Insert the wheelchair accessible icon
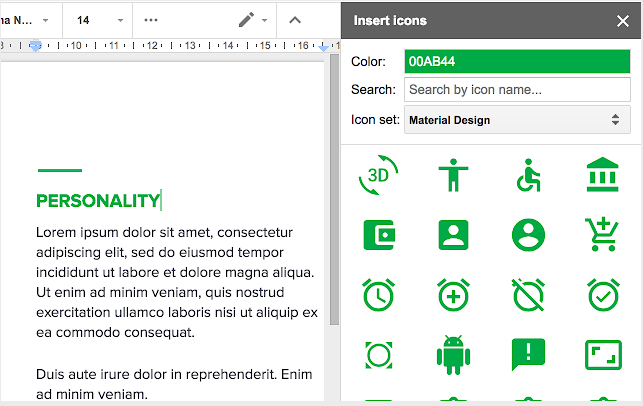 528,176
